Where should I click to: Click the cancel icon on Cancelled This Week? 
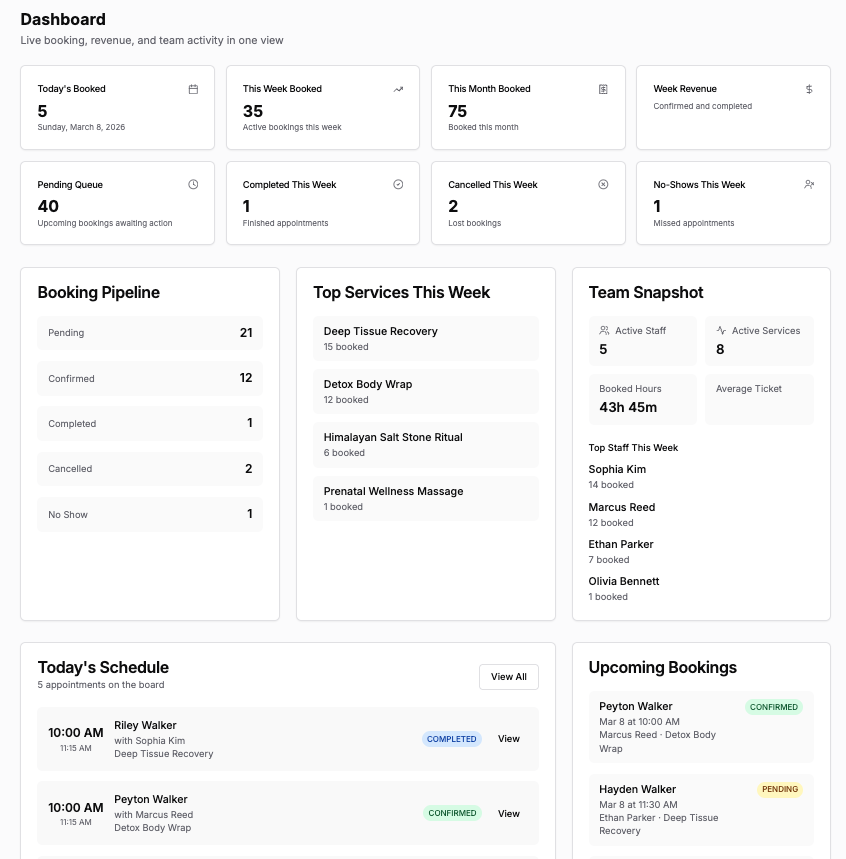[x=603, y=185]
